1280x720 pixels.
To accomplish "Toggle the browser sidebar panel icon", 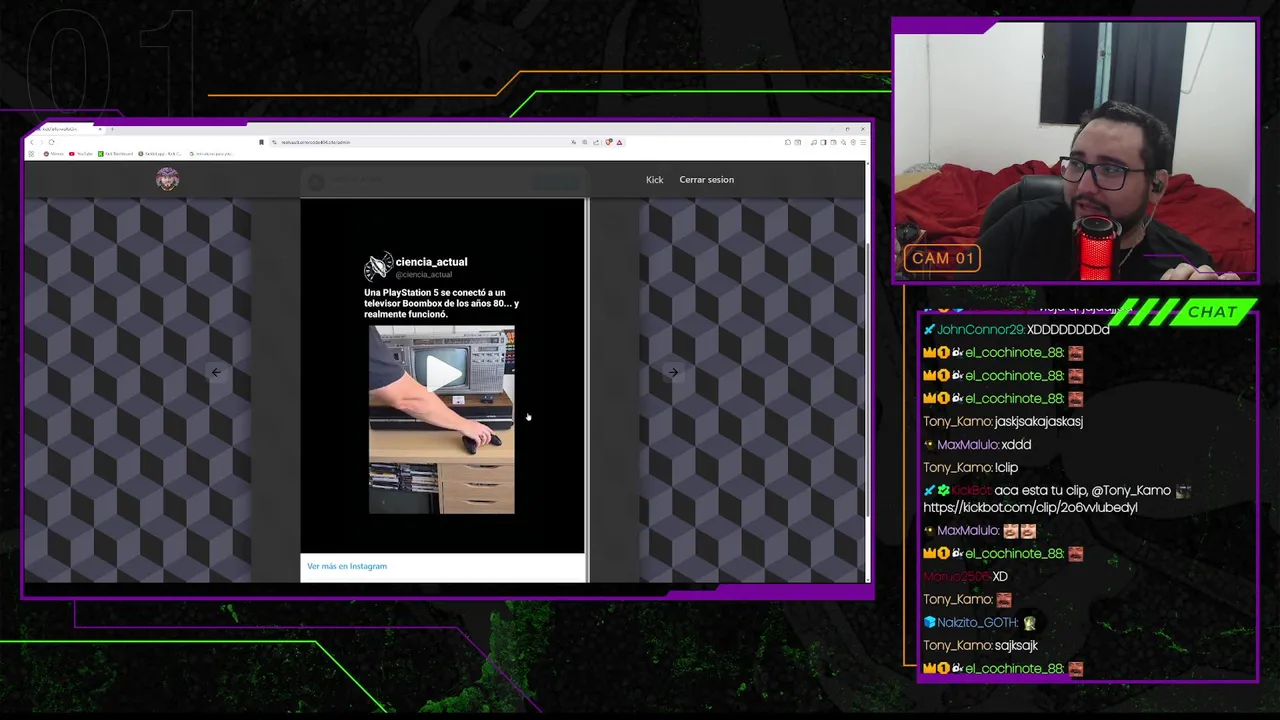I will click(823, 142).
